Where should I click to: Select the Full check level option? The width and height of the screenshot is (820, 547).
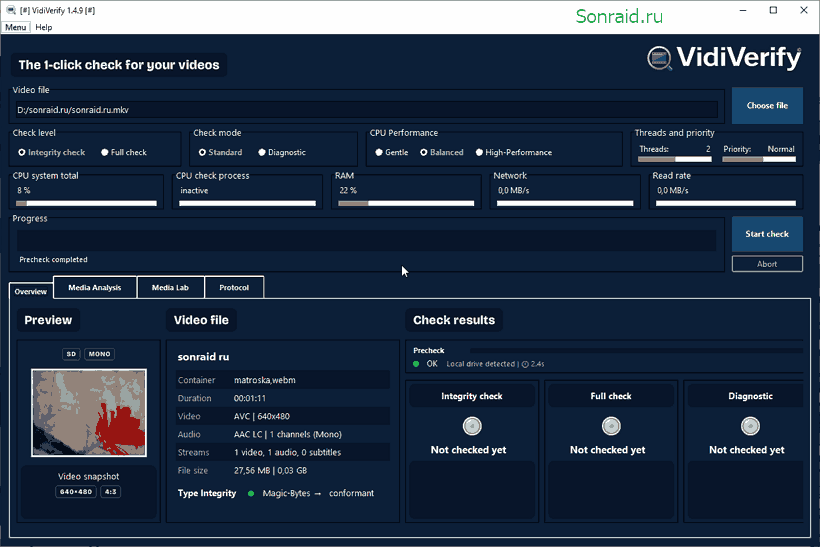tap(123, 152)
